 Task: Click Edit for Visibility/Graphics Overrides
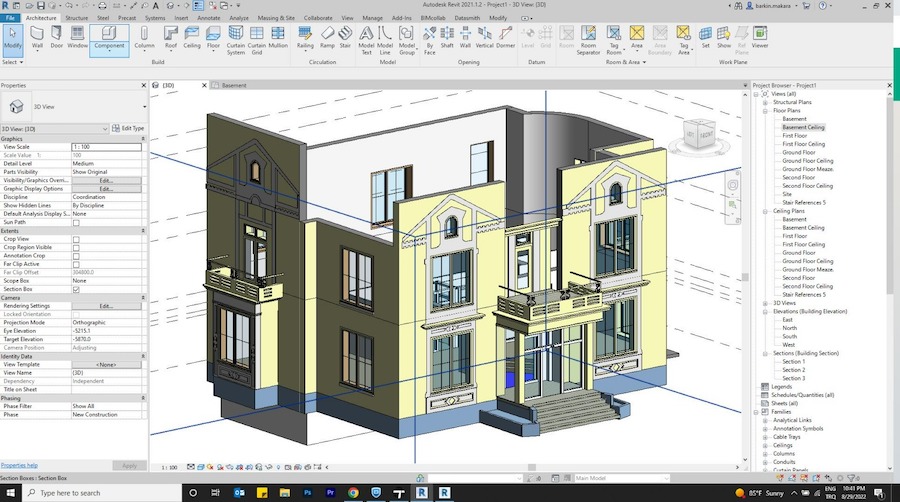(x=106, y=180)
